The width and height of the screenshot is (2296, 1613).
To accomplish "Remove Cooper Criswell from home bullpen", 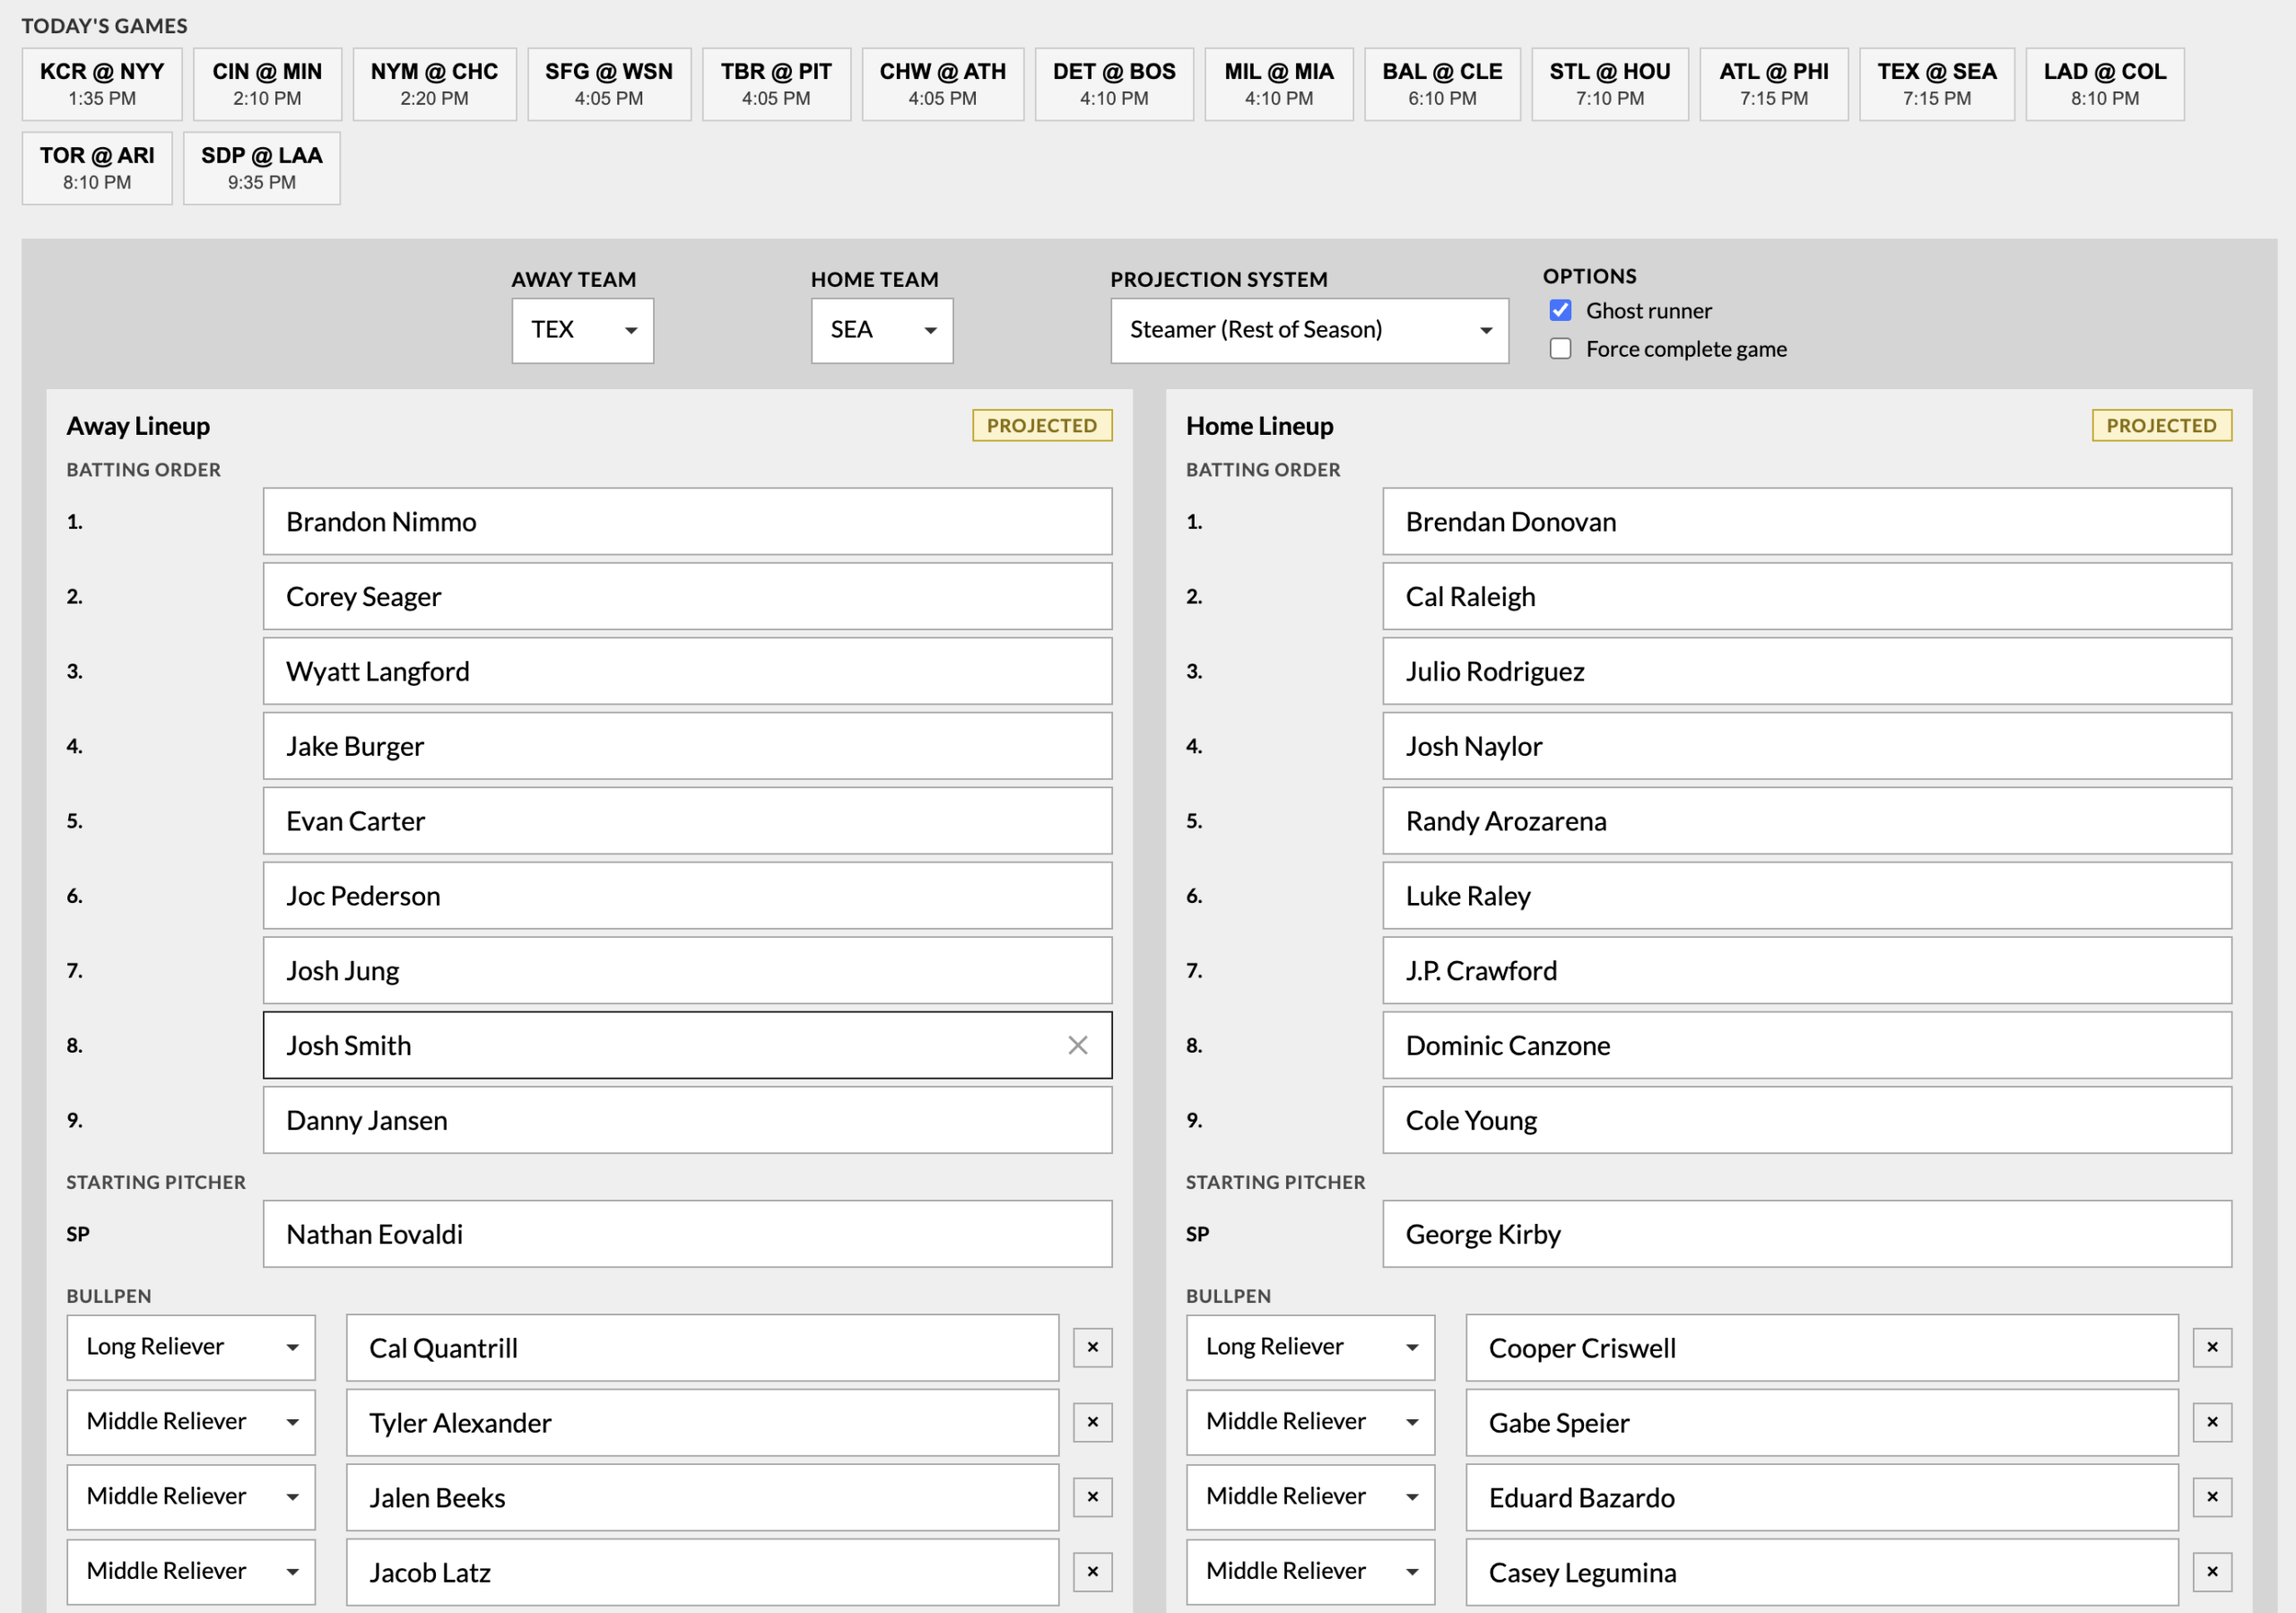I will pyautogui.click(x=2211, y=1347).
